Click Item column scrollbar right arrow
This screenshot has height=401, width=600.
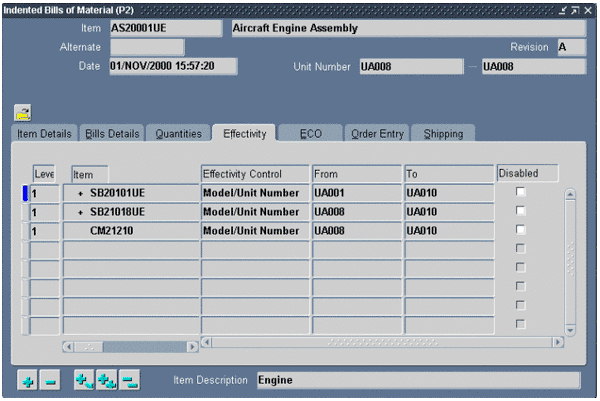point(192,347)
